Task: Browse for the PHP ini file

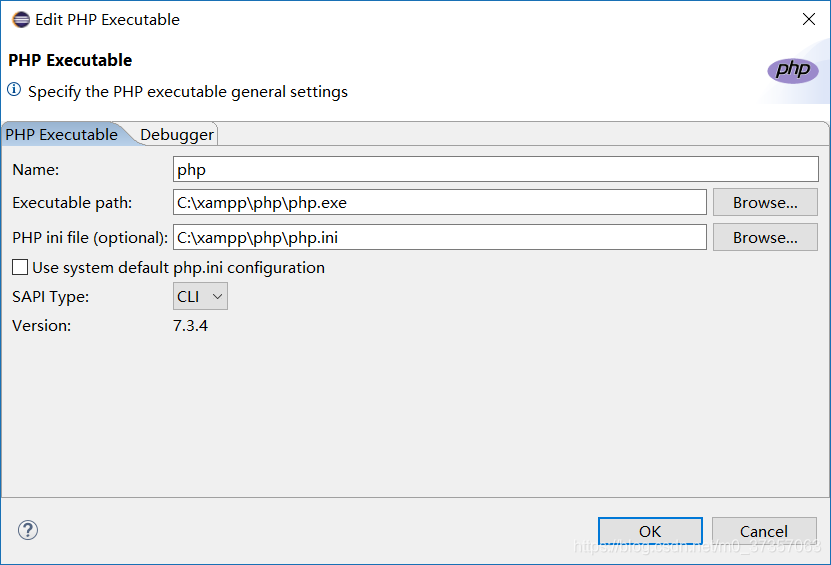Action: (x=765, y=237)
